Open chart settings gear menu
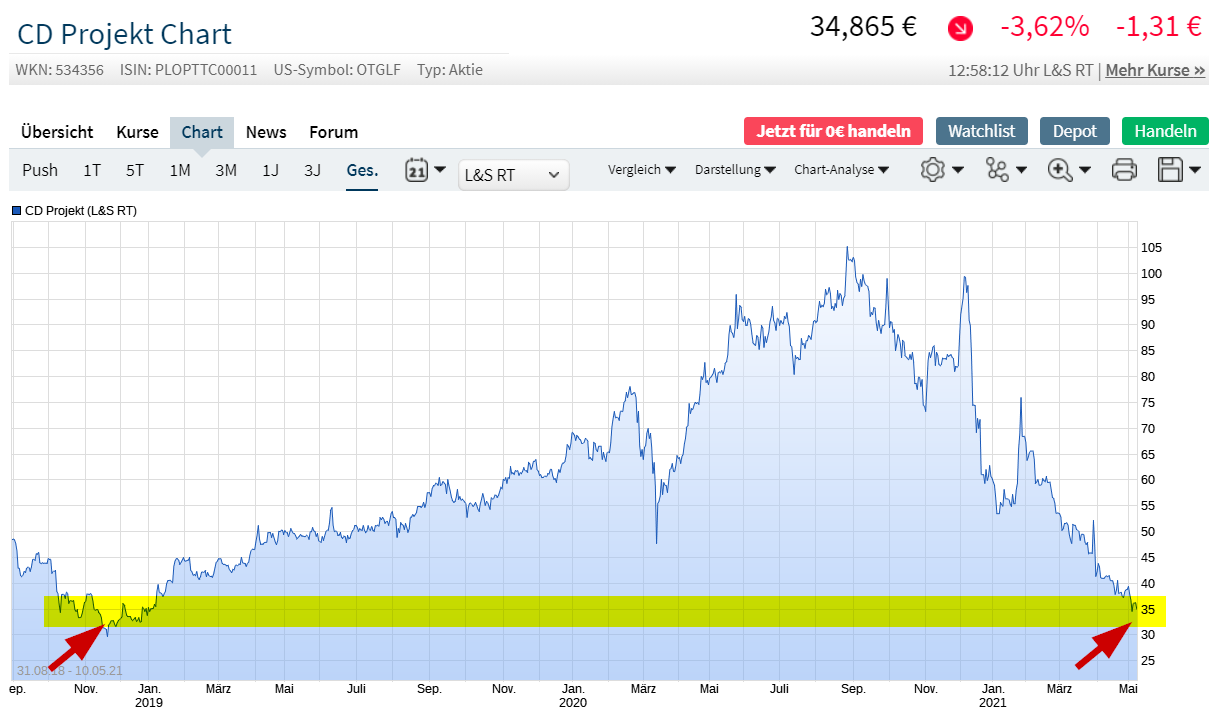The image size is (1215, 714). coord(942,170)
